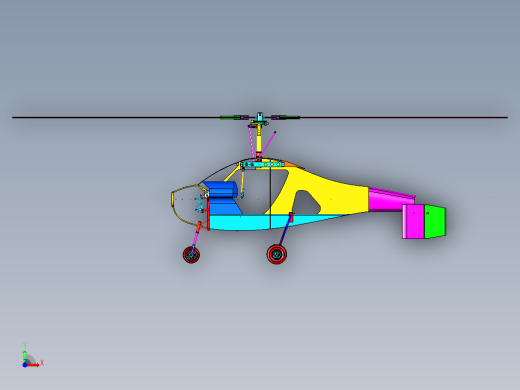520x390 pixels.
Task: Click the XYZ coordinate triad icon
Action: 32,356
